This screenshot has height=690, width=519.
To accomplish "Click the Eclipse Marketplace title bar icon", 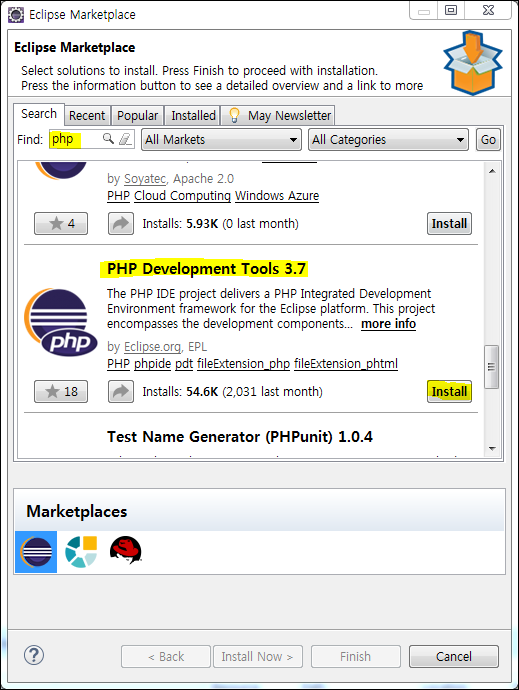I will coord(16,15).
